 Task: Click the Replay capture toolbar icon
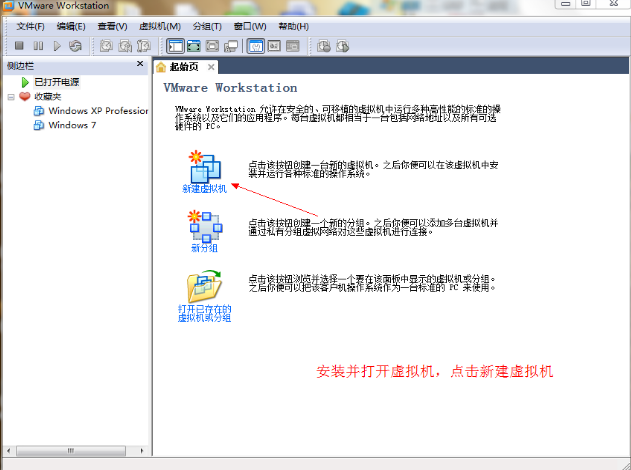(x=342, y=46)
